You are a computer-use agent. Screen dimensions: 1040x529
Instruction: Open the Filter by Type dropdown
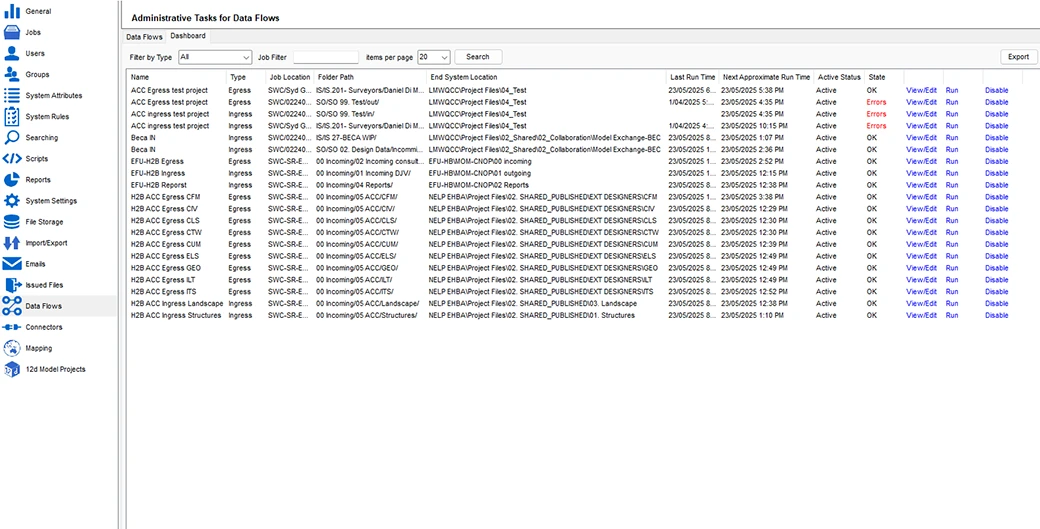click(x=215, y=57)
